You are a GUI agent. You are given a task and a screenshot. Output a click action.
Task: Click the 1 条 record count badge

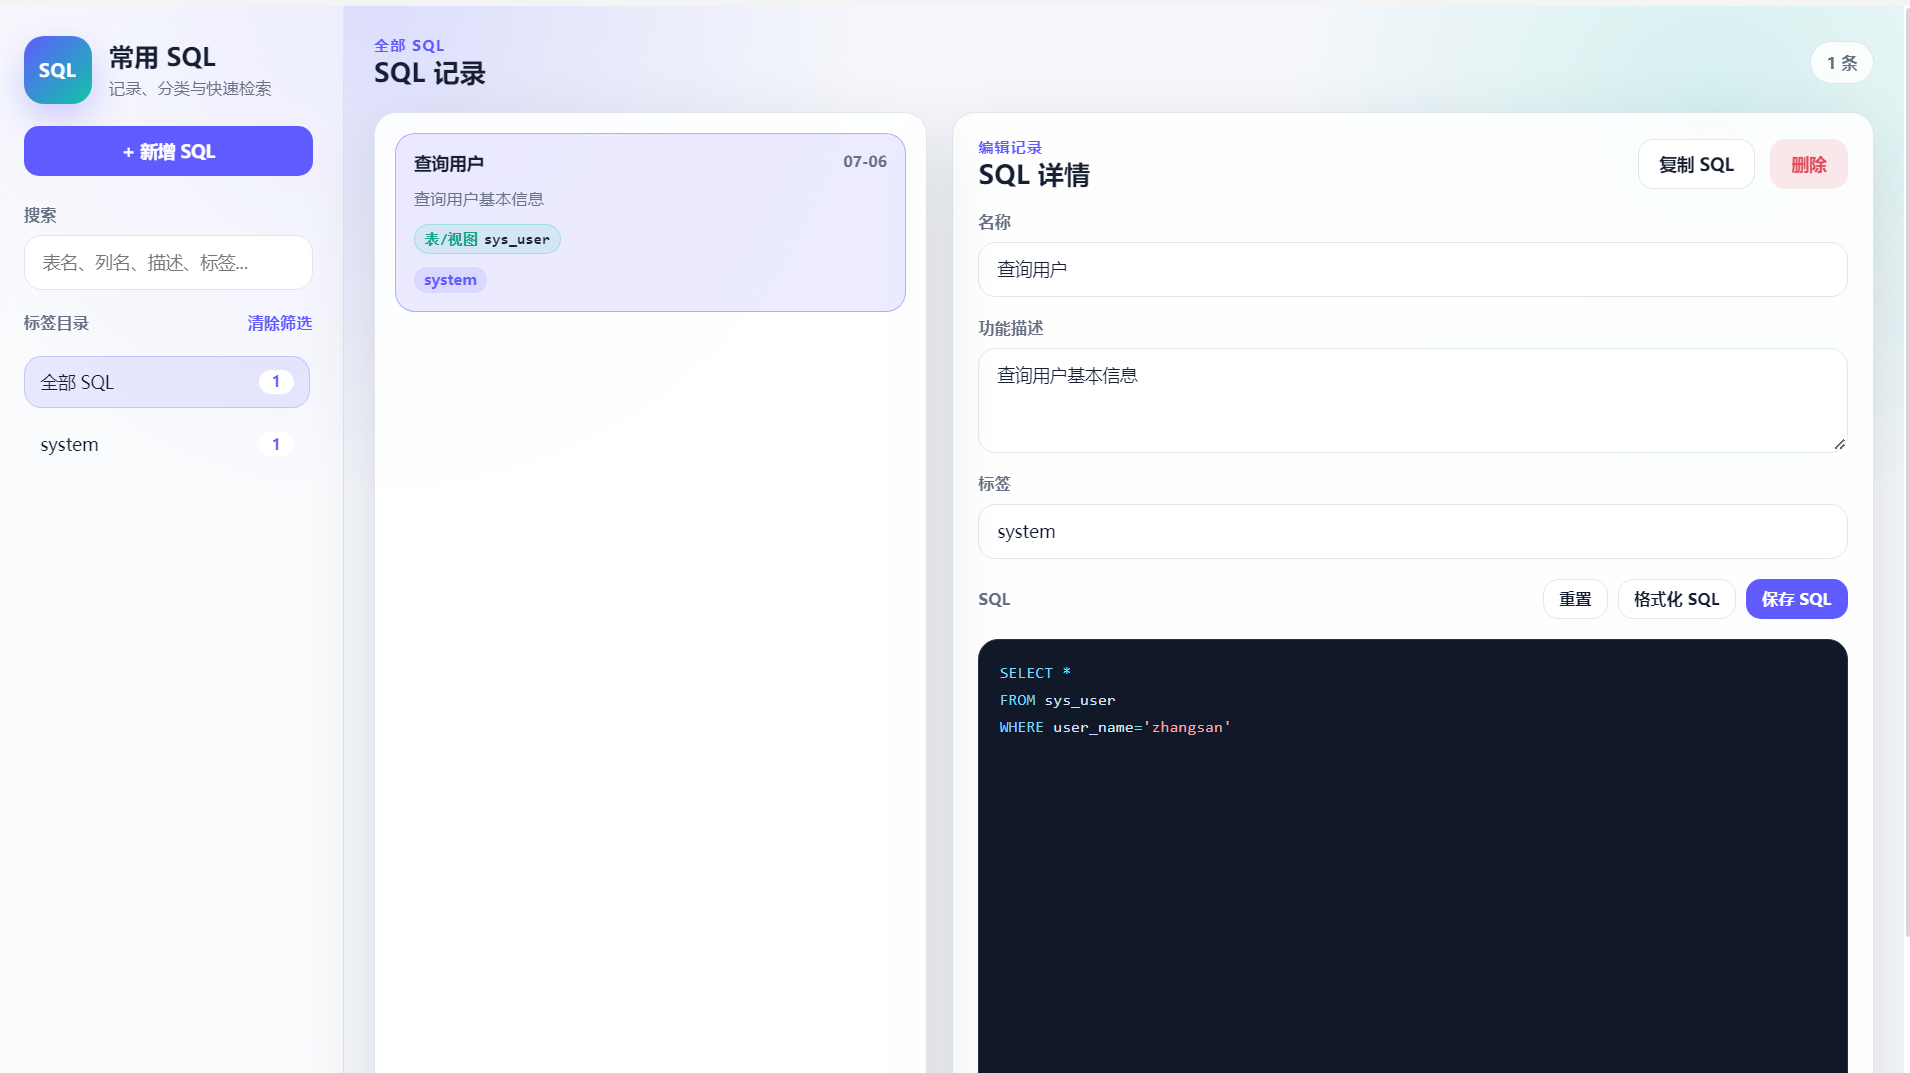pos(1841,63)
